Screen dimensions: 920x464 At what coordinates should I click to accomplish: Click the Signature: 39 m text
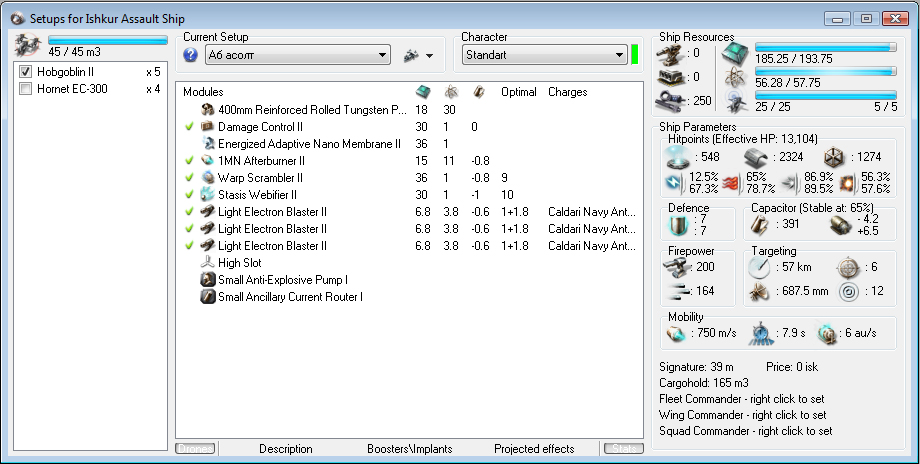pyautogui.click(x=696, y=367)
